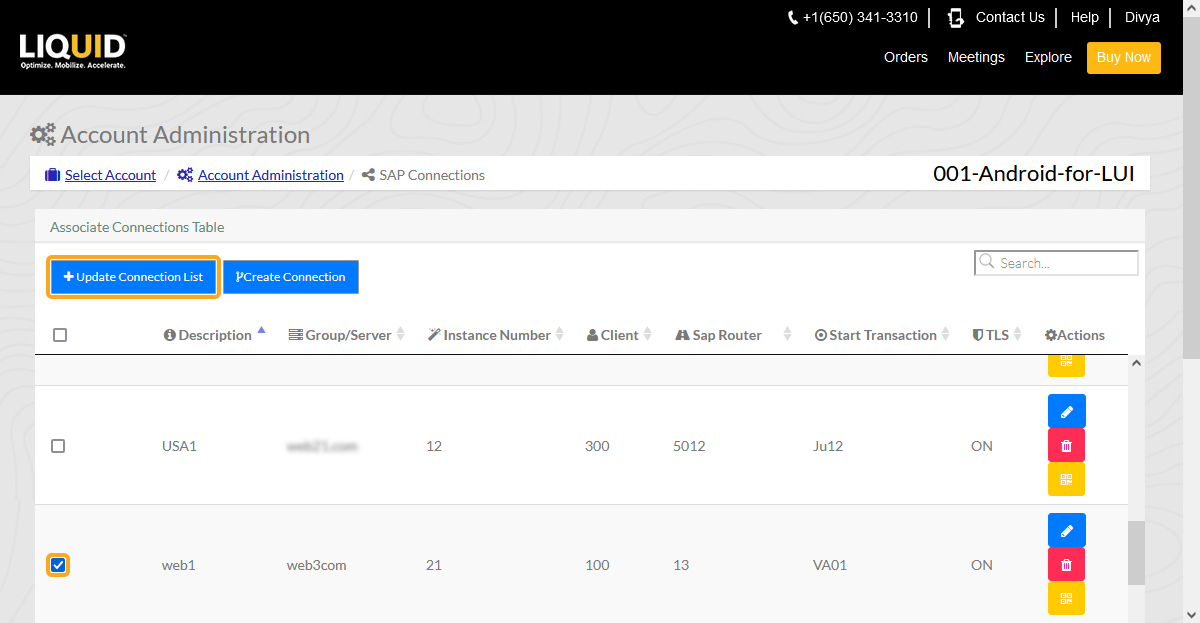Sort table by Sap Router column
1200x623 pixels.
733,335
